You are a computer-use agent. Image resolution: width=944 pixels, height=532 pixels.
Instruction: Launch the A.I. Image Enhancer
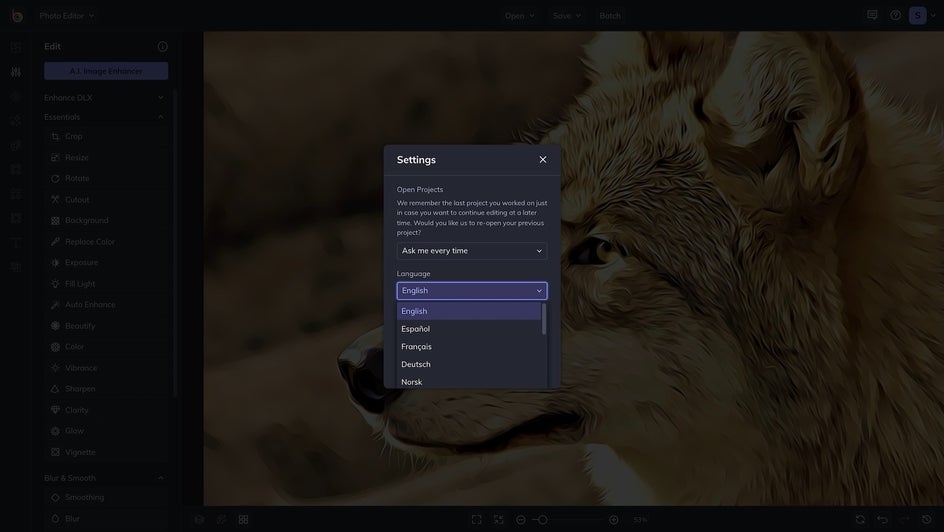[106, 71]
